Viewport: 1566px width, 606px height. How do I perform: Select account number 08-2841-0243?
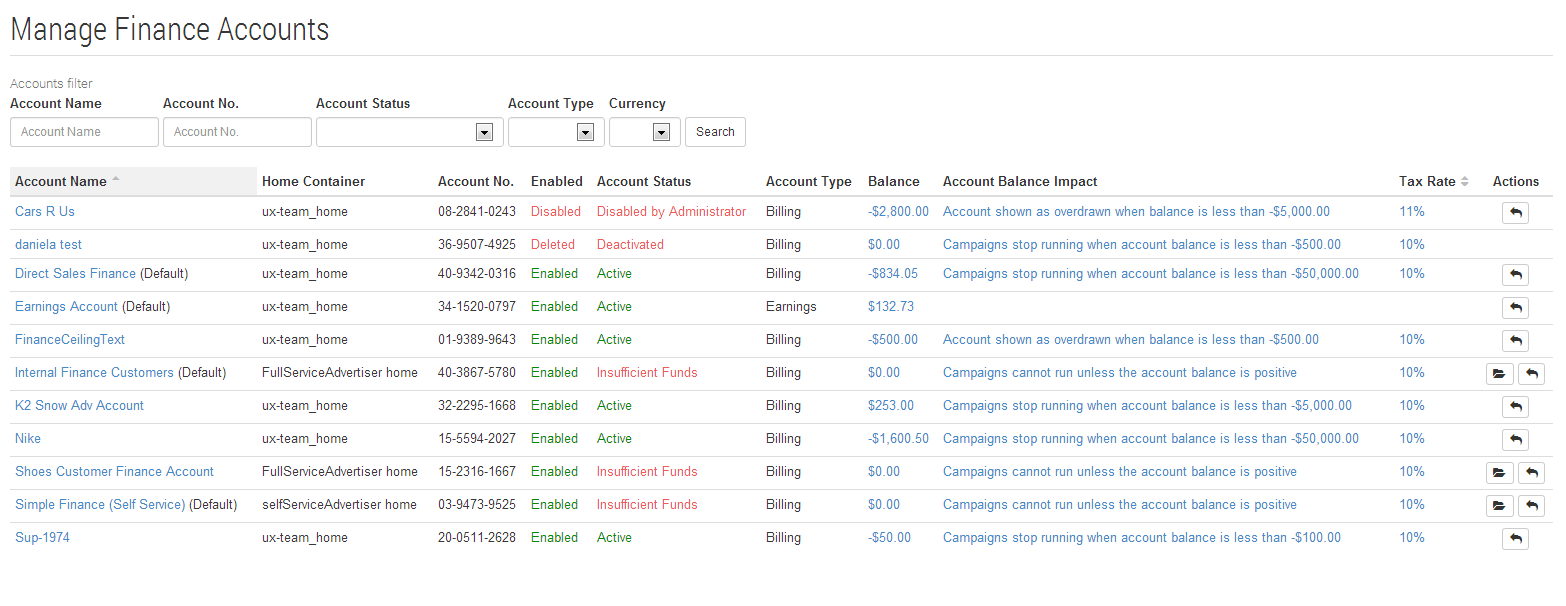[x=477, y=212]
